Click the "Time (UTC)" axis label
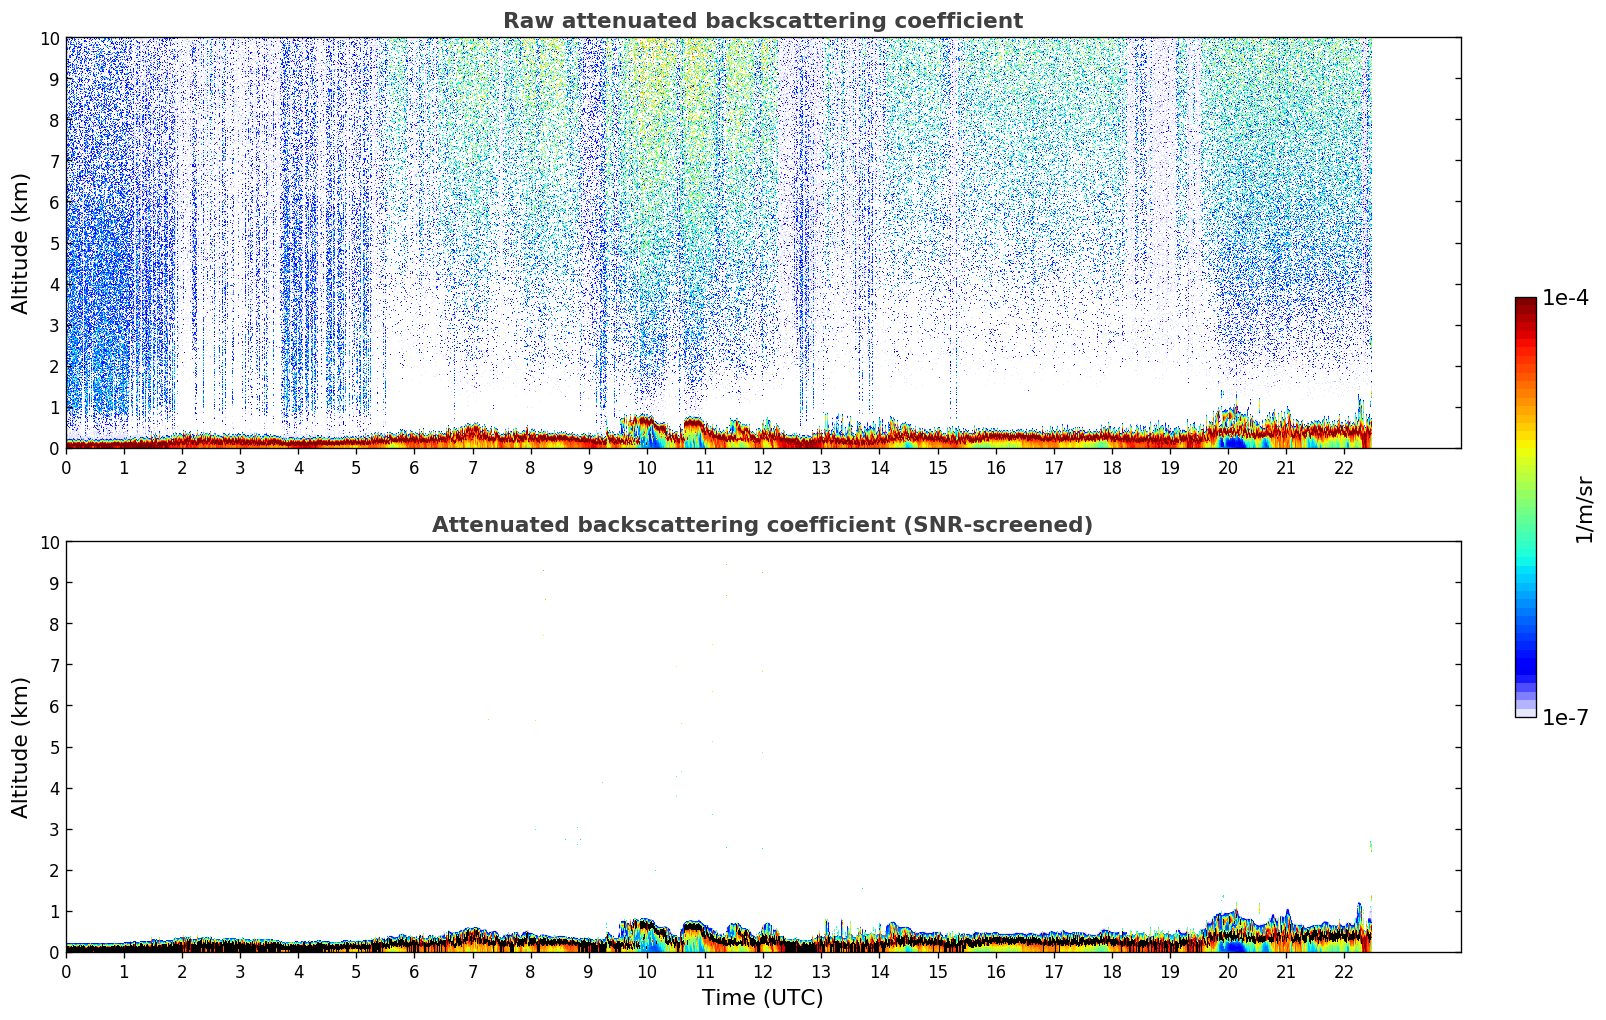The image size is (1606, 1020). (x=762, y=998)
